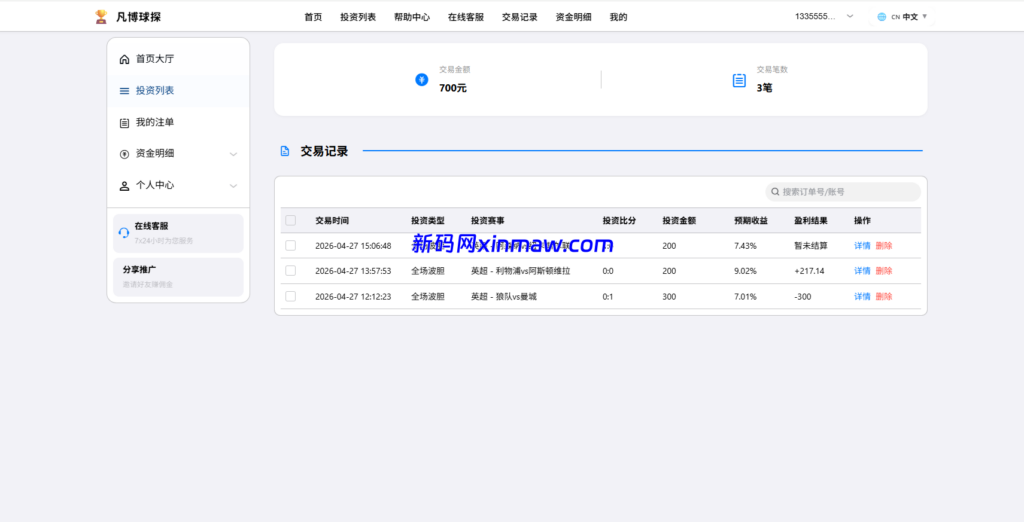Click the 英超 - 利物浦vs阿斯顿维拉 match cell

[520, 270]
